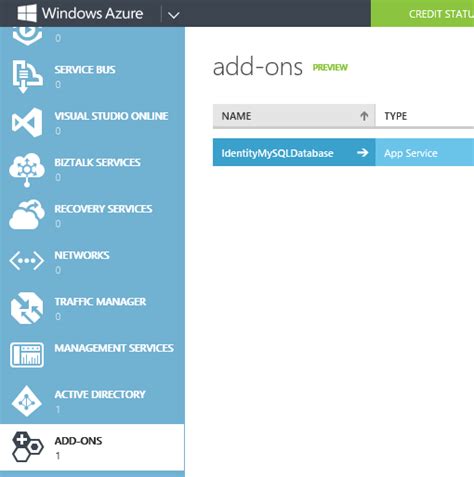Expand the Windows Azure dropdown chevron
474x477 pixels.
coord(174,15)
